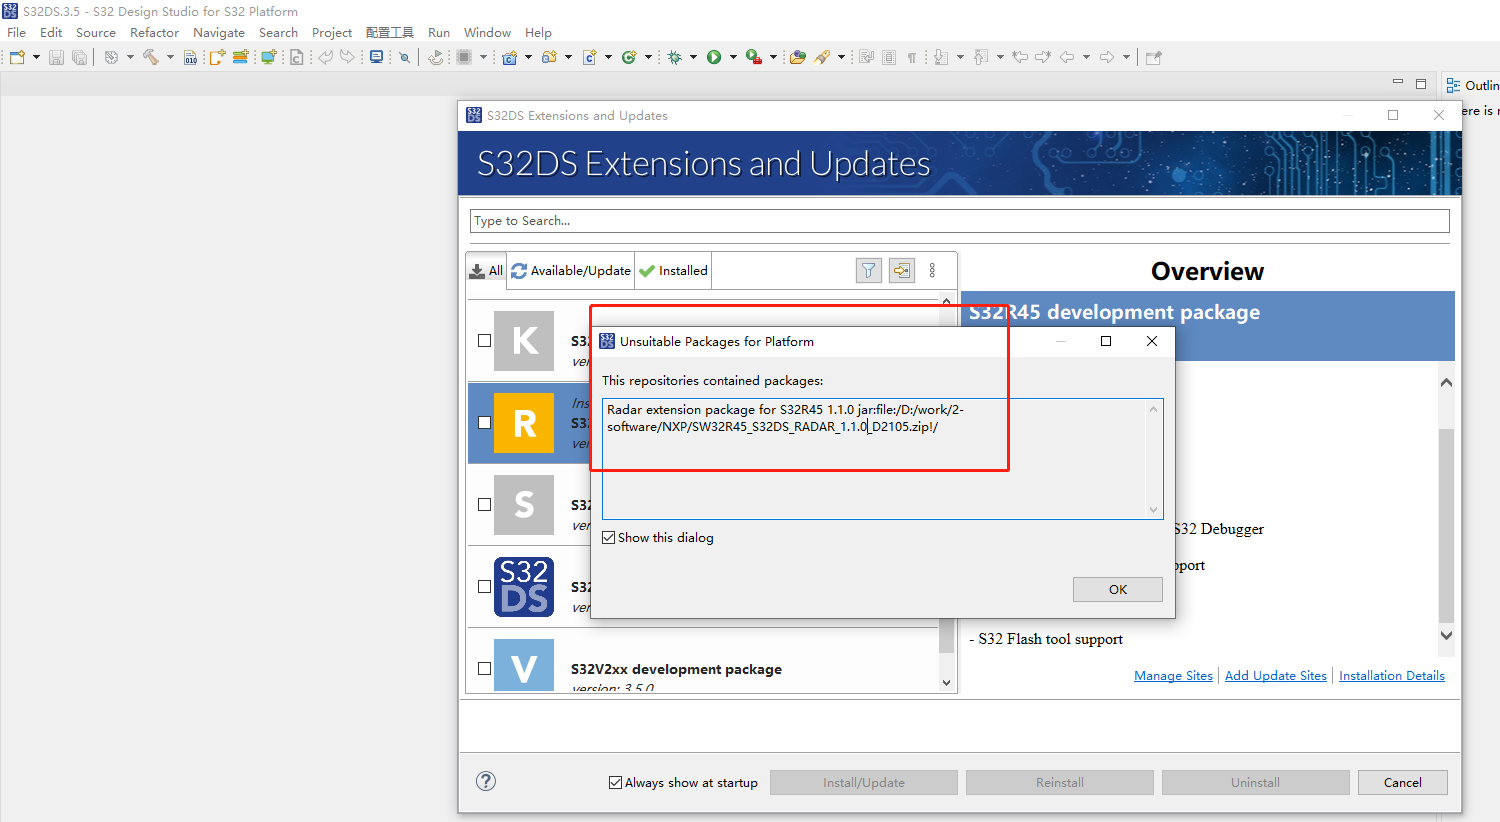Screen dimensions: 1500x822
Task: Check the S32V2xx development package checkbox
Action: click(x=484, y=667)
